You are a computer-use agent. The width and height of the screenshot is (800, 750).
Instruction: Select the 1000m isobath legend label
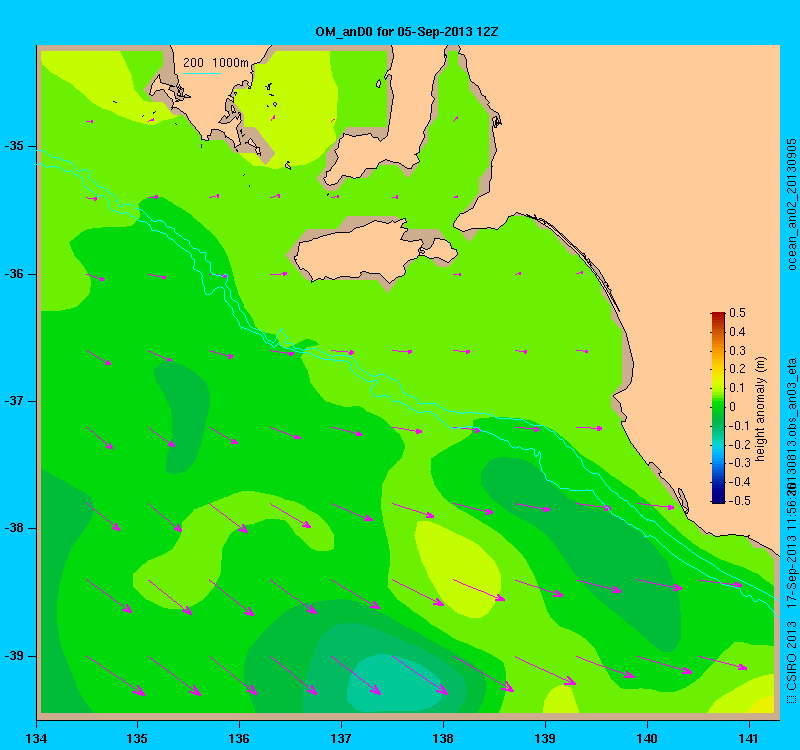click(x=230, y=63)
